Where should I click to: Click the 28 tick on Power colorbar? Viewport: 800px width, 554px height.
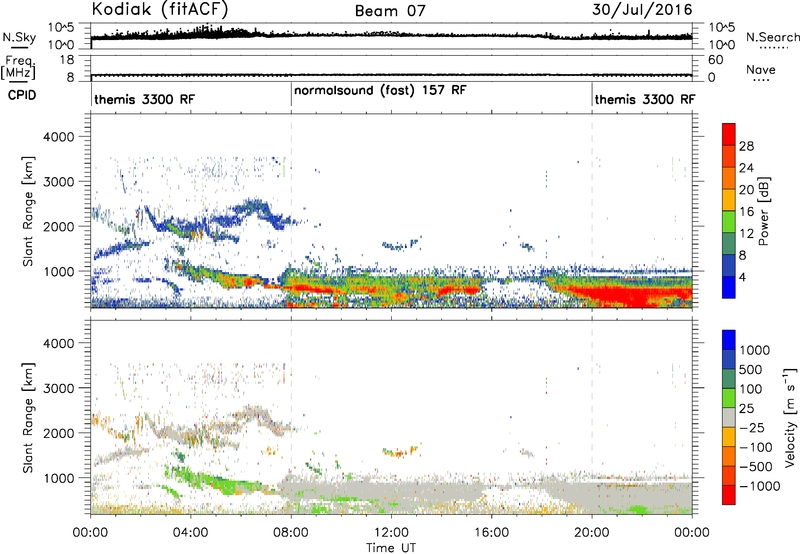pos(746,146)
